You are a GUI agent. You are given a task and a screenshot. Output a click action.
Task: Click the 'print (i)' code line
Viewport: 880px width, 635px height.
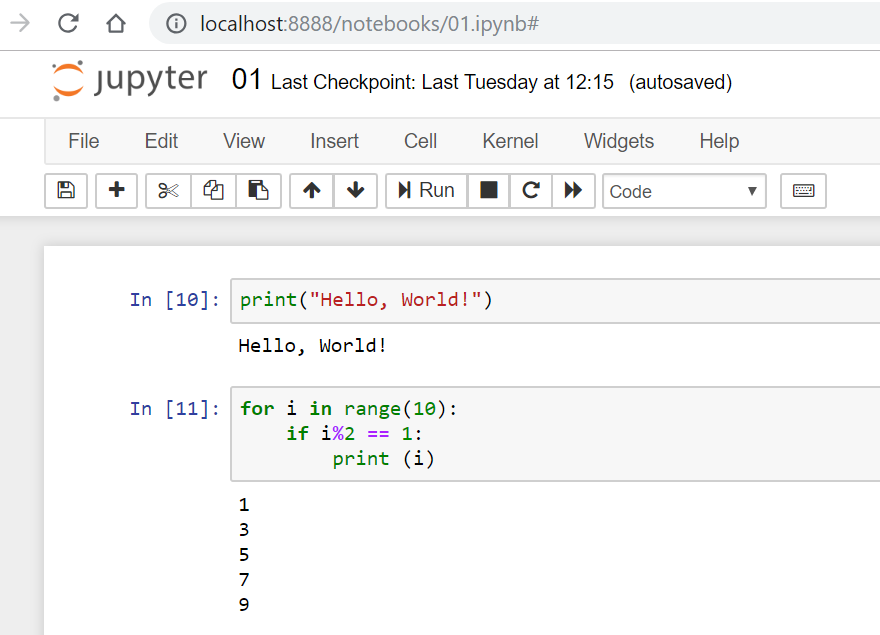(383, 459)
